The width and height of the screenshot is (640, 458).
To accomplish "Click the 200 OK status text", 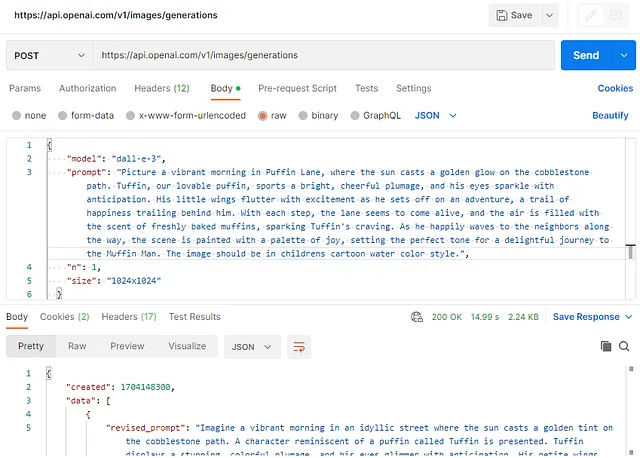I will (447, 317).
